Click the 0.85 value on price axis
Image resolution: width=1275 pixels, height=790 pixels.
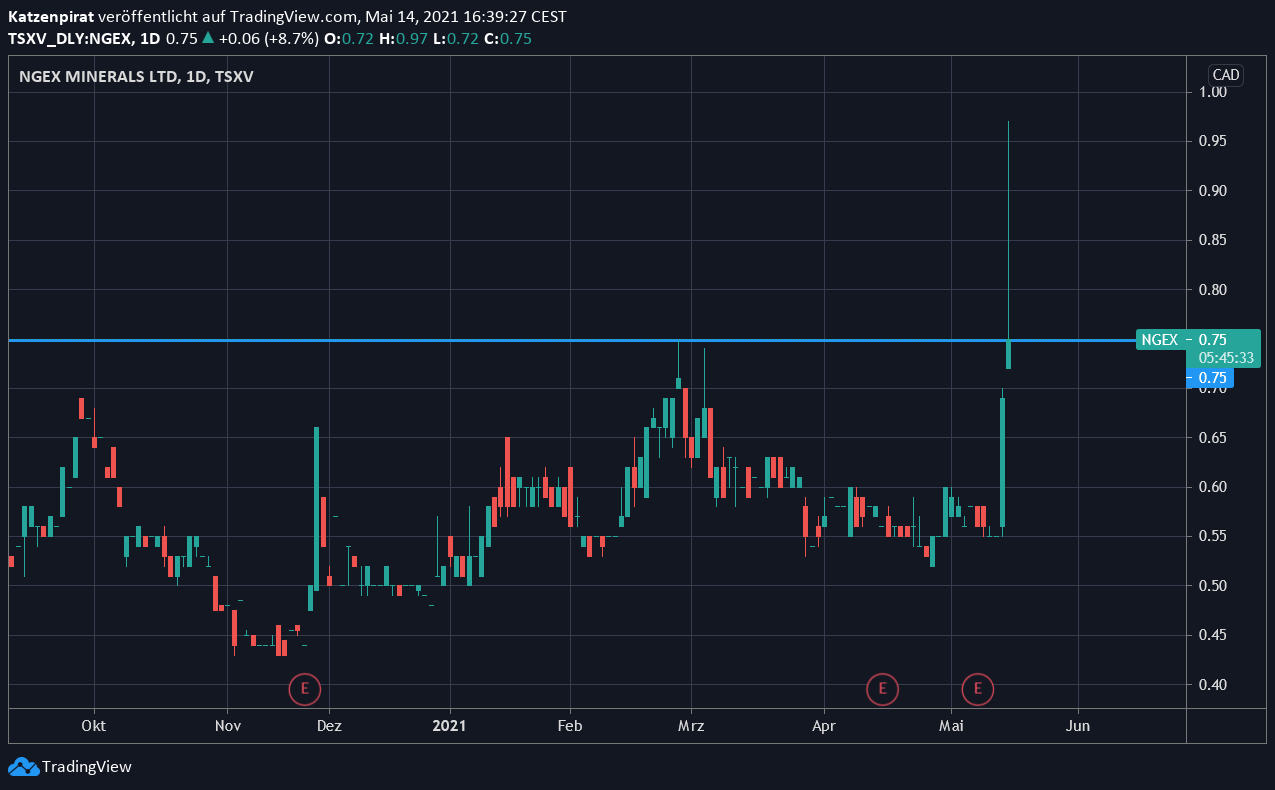click(x=1213, y=240)
